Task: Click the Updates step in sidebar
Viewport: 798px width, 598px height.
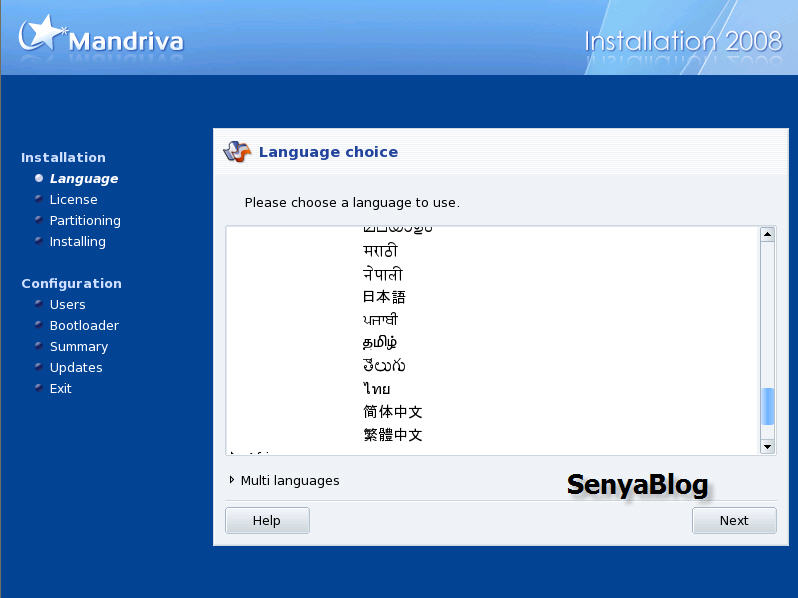Action: (x=76, y=368)
